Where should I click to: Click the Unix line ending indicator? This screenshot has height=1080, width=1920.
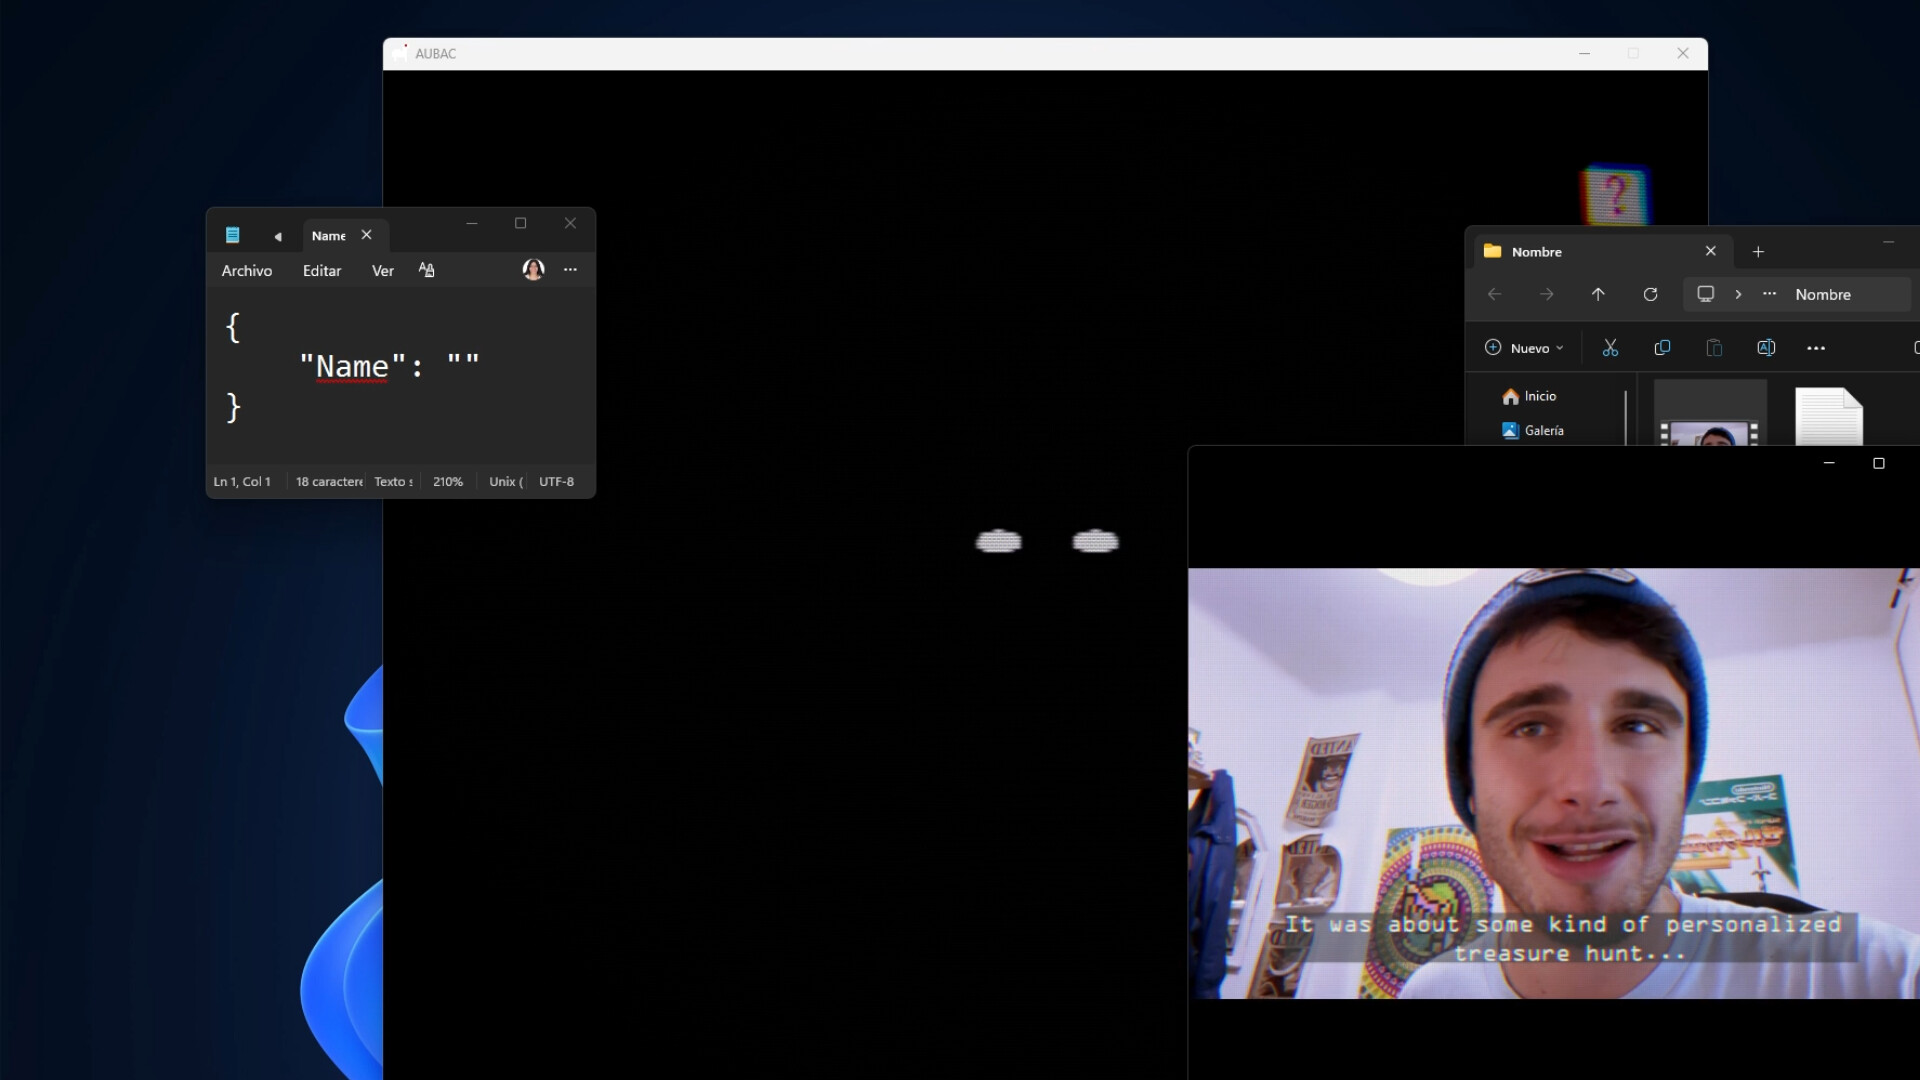506,482
